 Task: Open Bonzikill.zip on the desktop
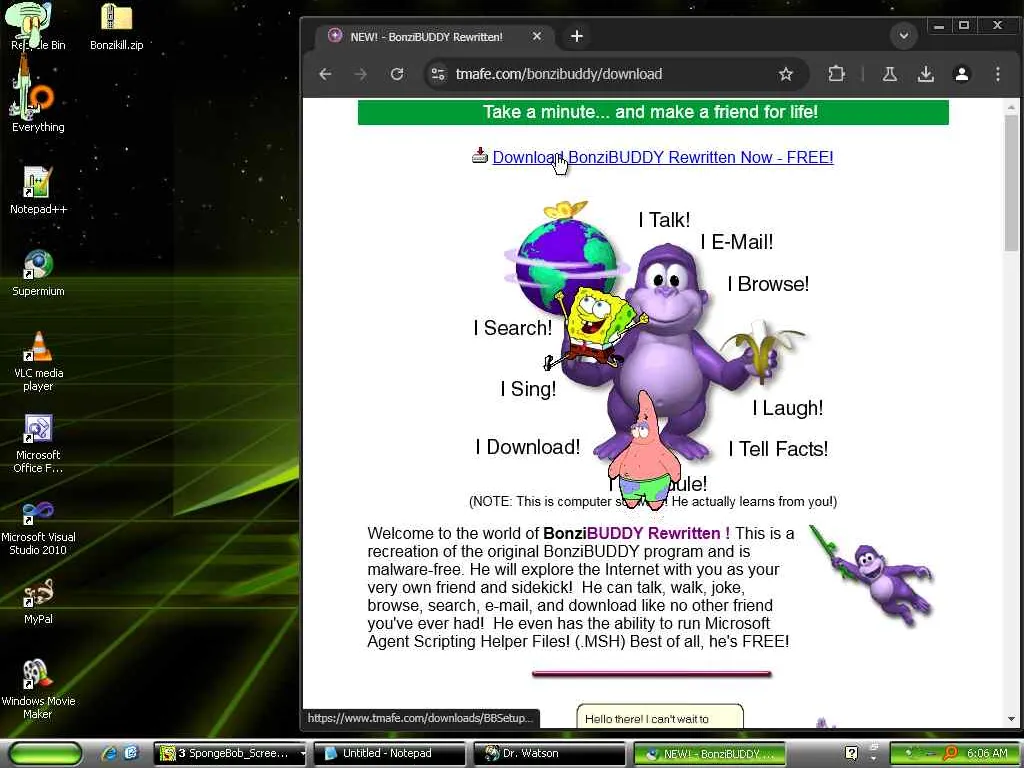click(116, 26)
